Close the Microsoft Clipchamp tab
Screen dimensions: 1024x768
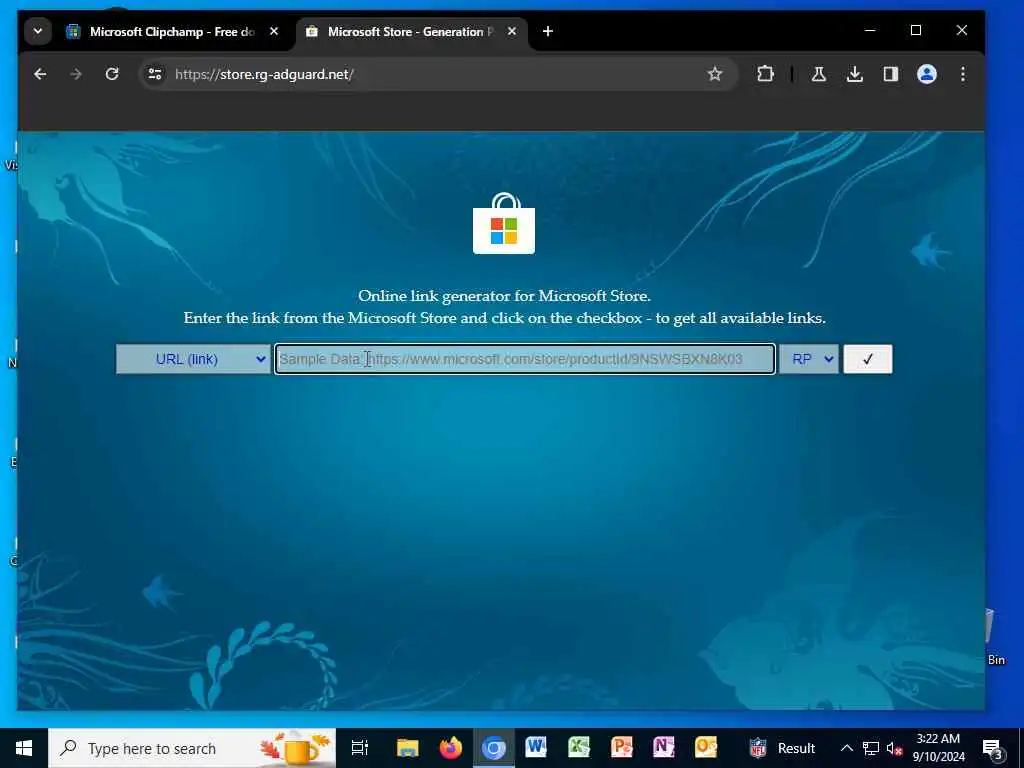click(274, 31)
